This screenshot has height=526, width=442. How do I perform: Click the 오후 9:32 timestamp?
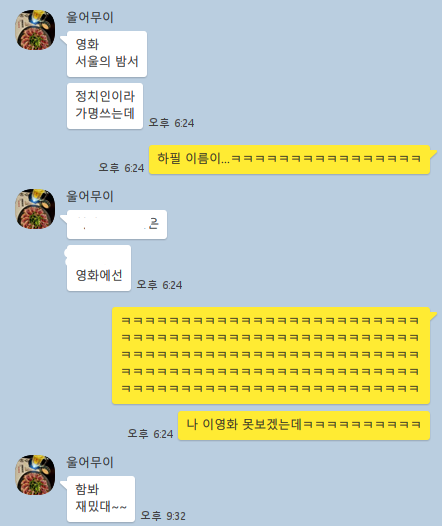coord(163,515)
